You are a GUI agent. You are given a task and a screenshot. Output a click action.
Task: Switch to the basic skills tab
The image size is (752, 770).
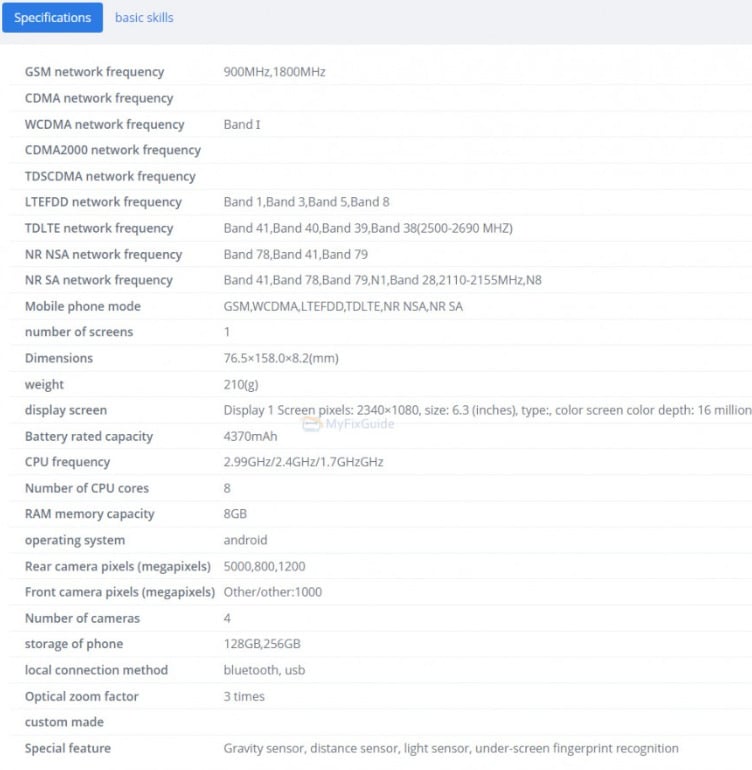pyautogui.click(x=144, y=18)
